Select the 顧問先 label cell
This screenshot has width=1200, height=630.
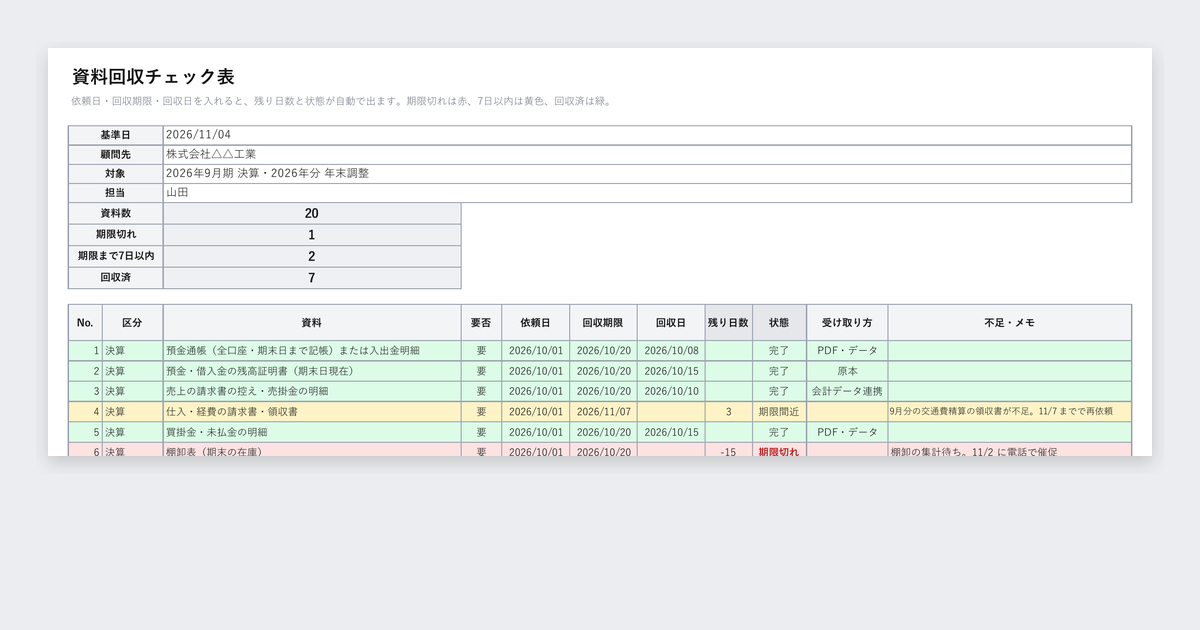pos(116,154)
